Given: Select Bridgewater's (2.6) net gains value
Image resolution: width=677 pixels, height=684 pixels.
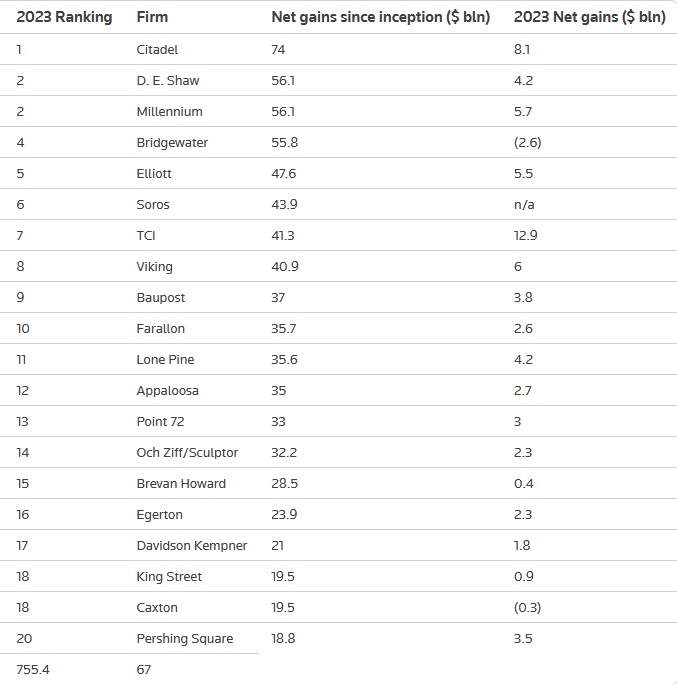Looking at the screenshot, I should (528, 142).
